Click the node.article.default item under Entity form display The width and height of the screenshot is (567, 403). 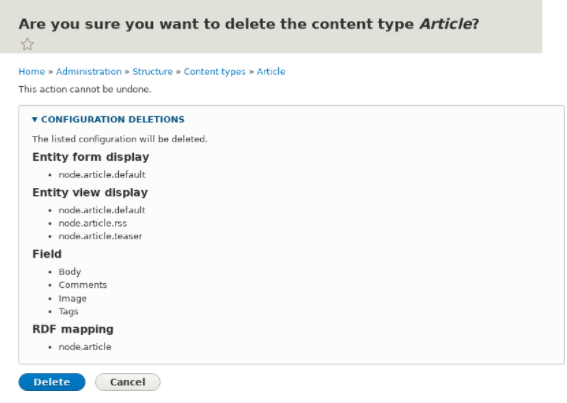click(x=102, y=175)
